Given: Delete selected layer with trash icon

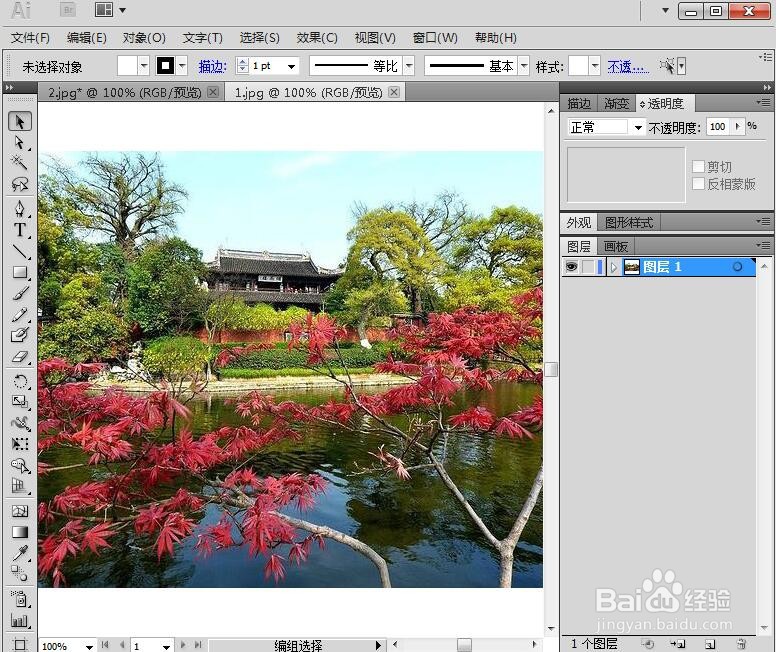Looking at the screenshot, I should pyautogui.click(x=741, y=644).
